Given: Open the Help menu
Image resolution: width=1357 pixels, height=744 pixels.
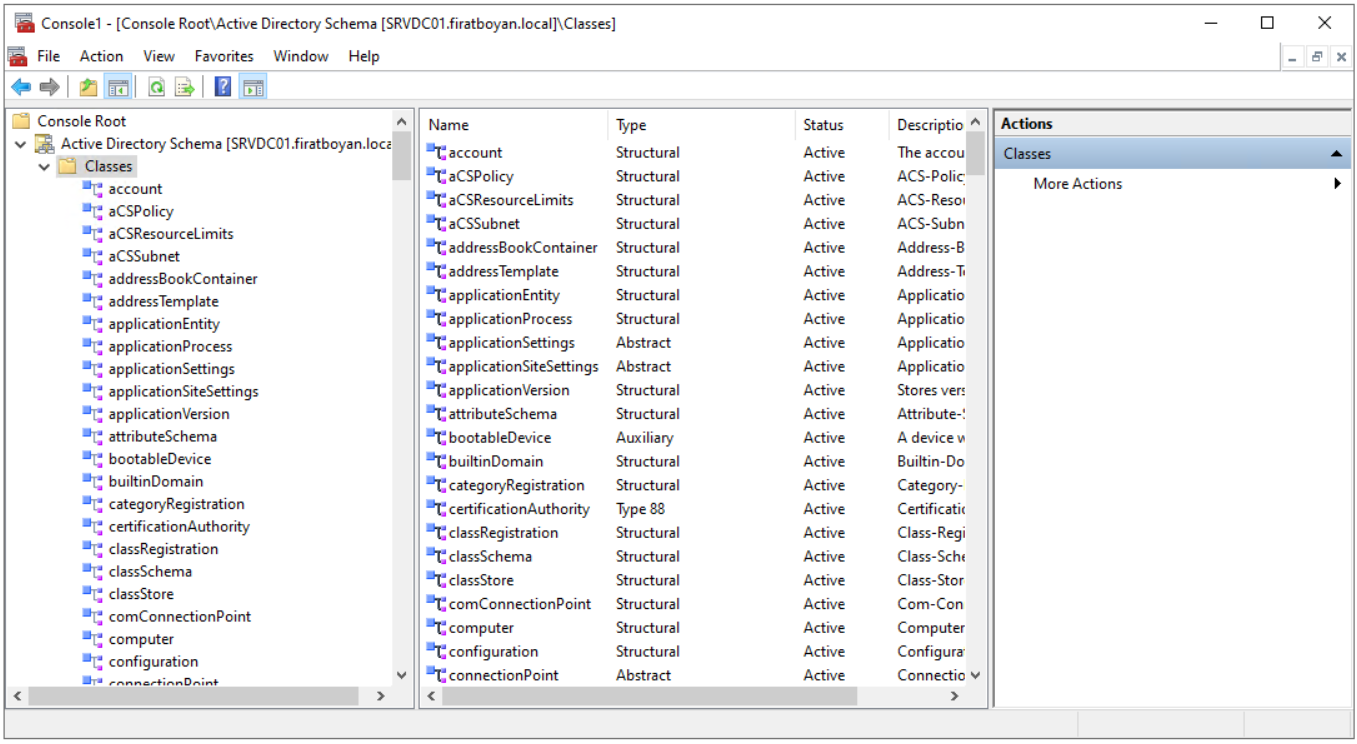Looking at the screenshot, I should coord(364,56).
